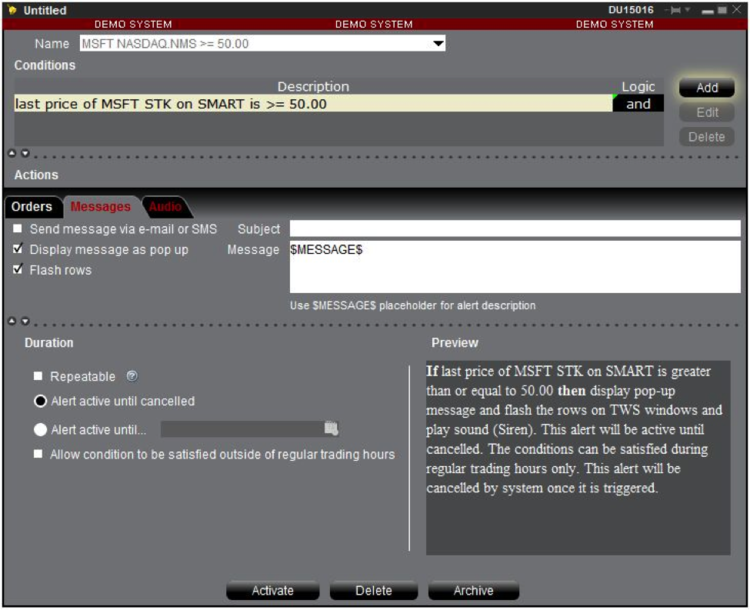The image size is (750, 610).
Task: Click into the Subject input field
Action: 515,228
